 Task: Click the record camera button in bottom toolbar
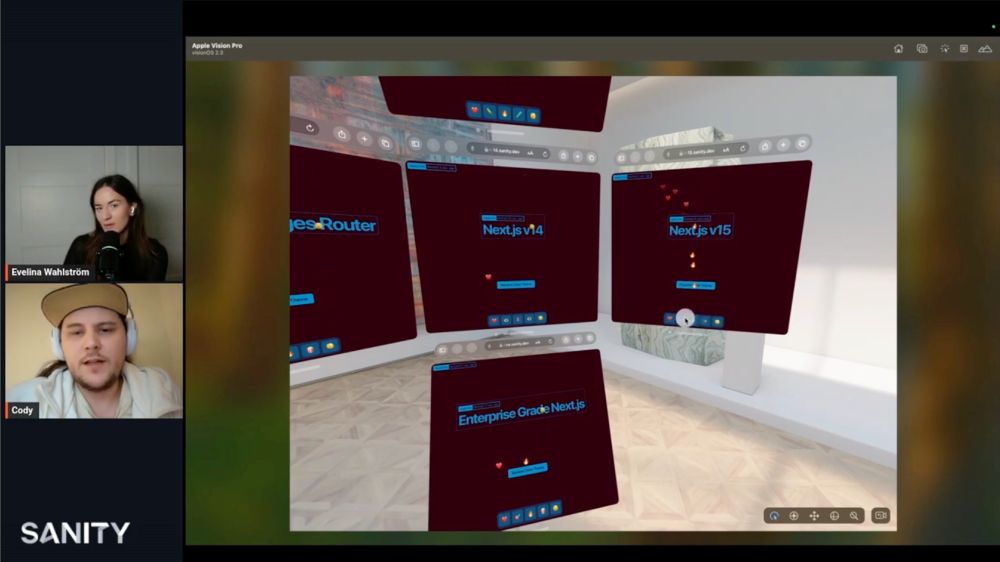(881, 515)
